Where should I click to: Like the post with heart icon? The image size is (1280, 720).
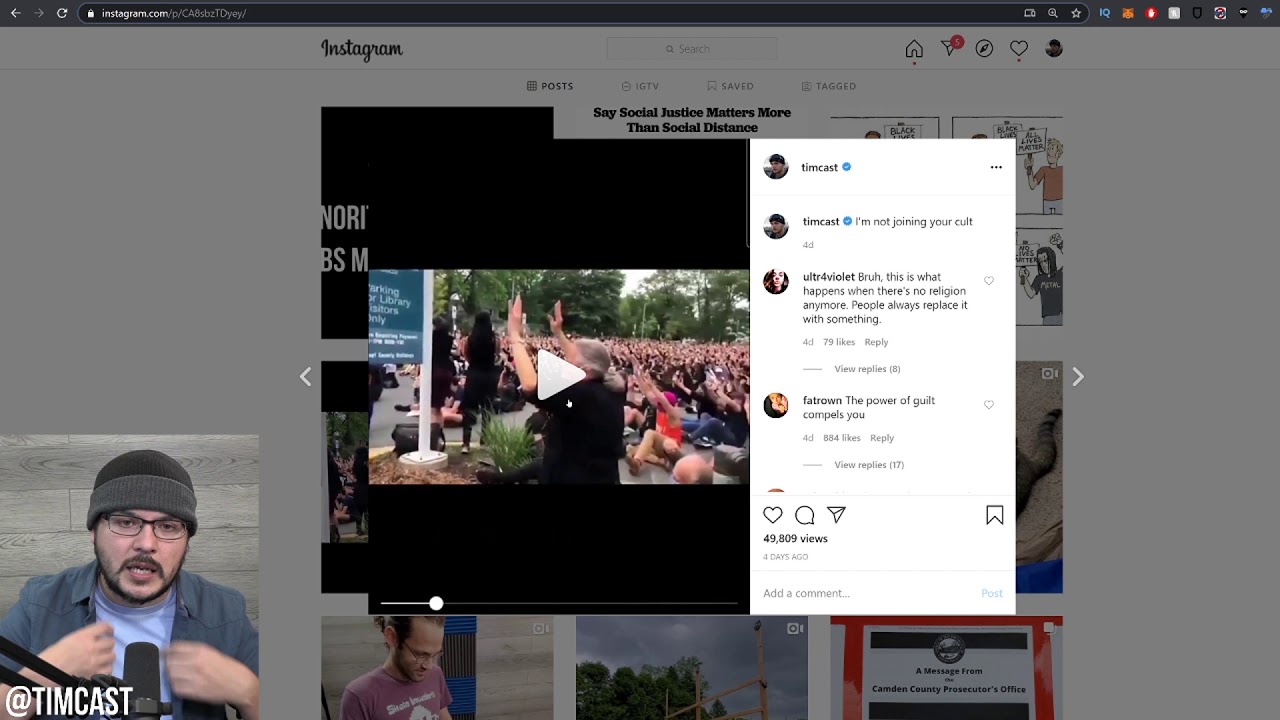[x=773, y=515]
